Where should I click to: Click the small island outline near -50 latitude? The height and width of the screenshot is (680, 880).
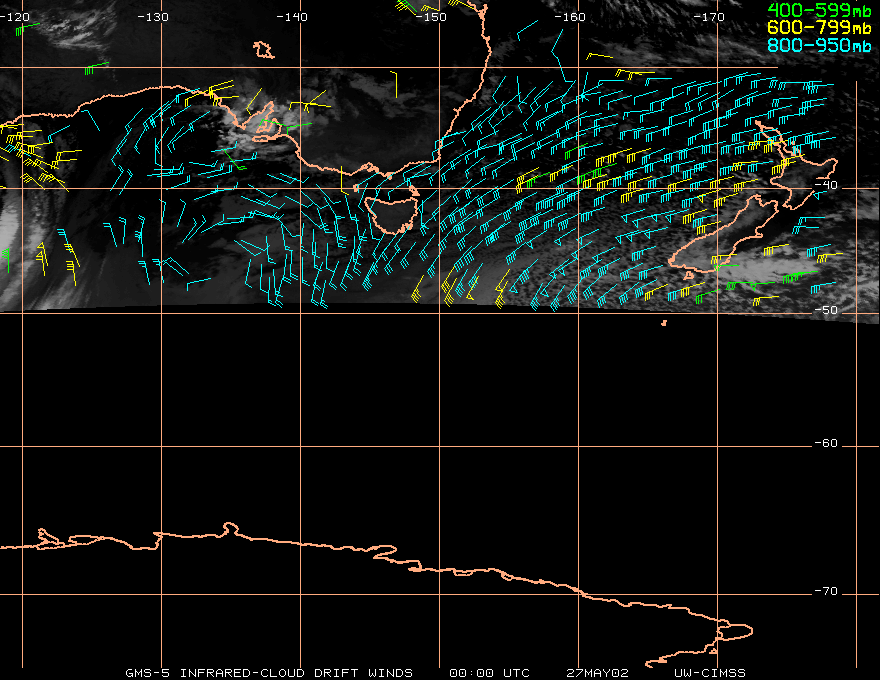click(x=664, y=323)
